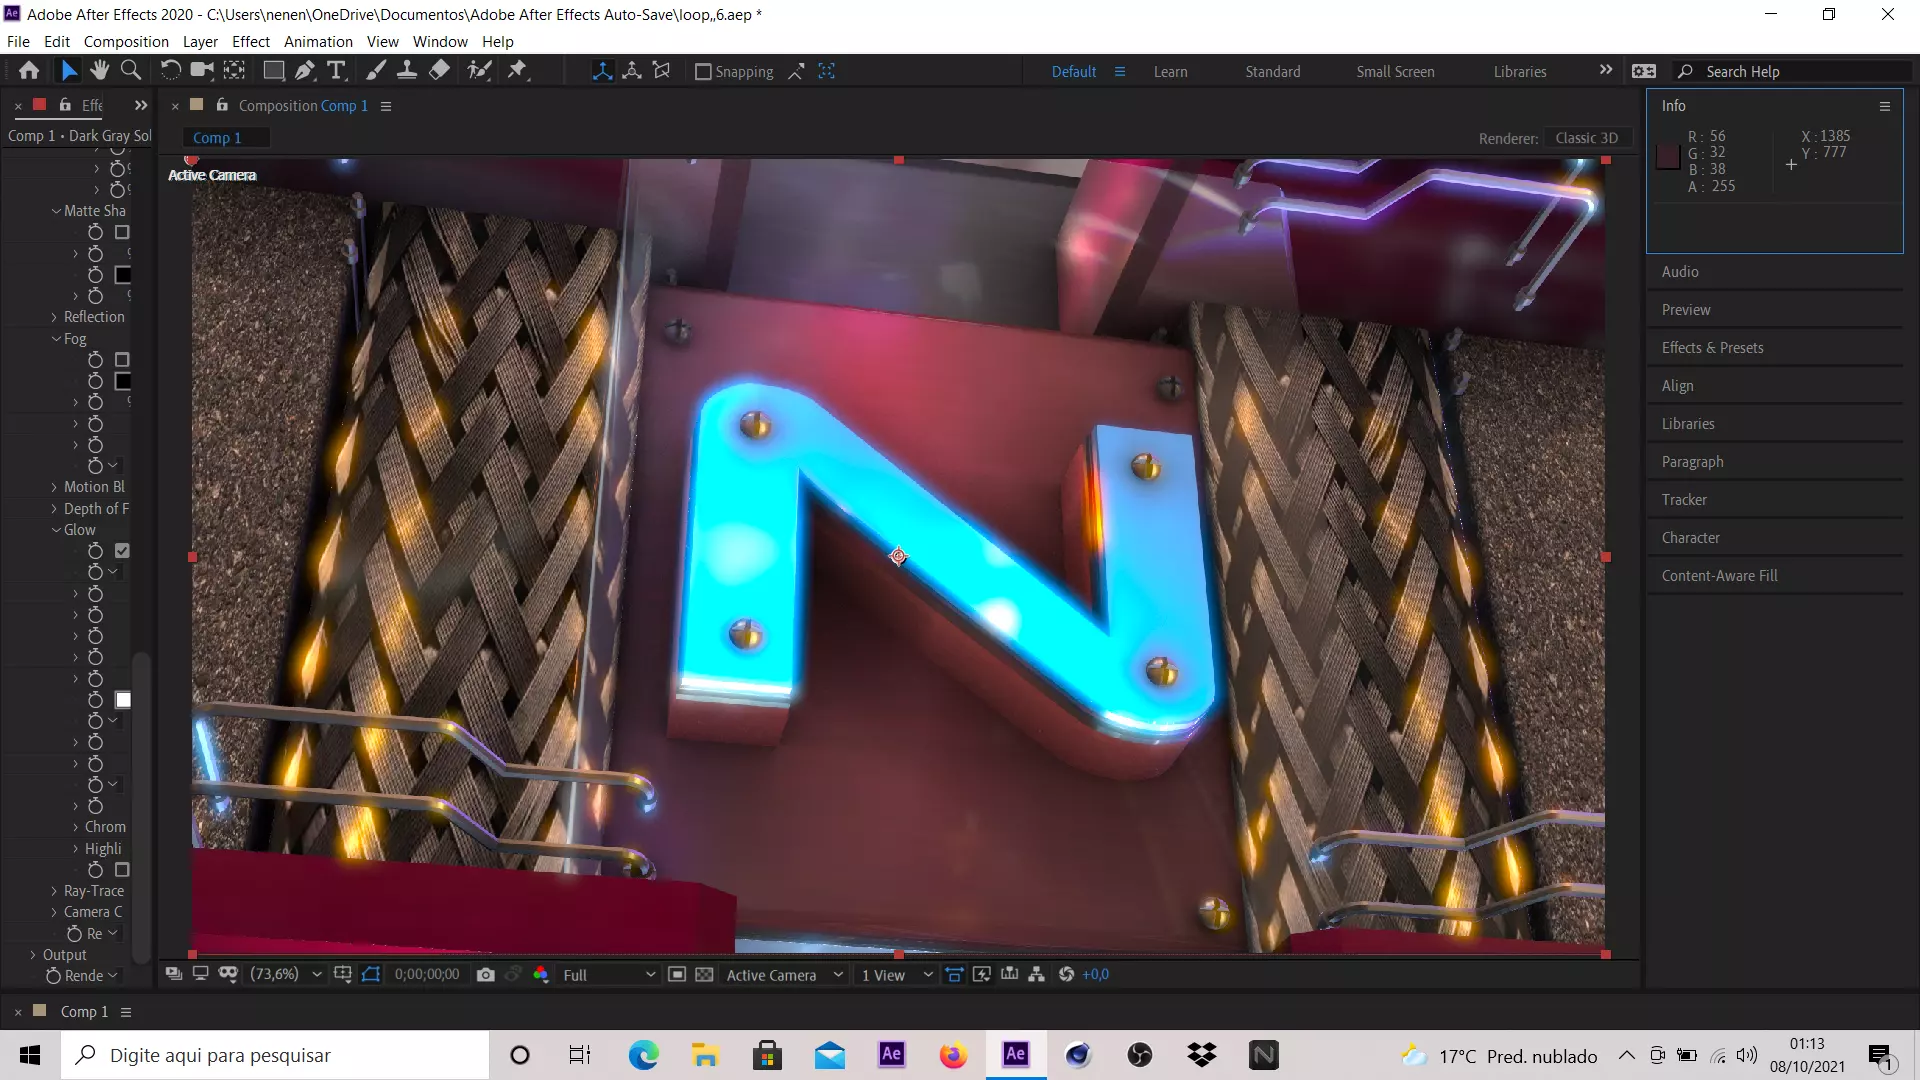Toggle checkbox below Highlights row
The height and width of the screenshot is (1080, 1920).
(x=122, y=870)
